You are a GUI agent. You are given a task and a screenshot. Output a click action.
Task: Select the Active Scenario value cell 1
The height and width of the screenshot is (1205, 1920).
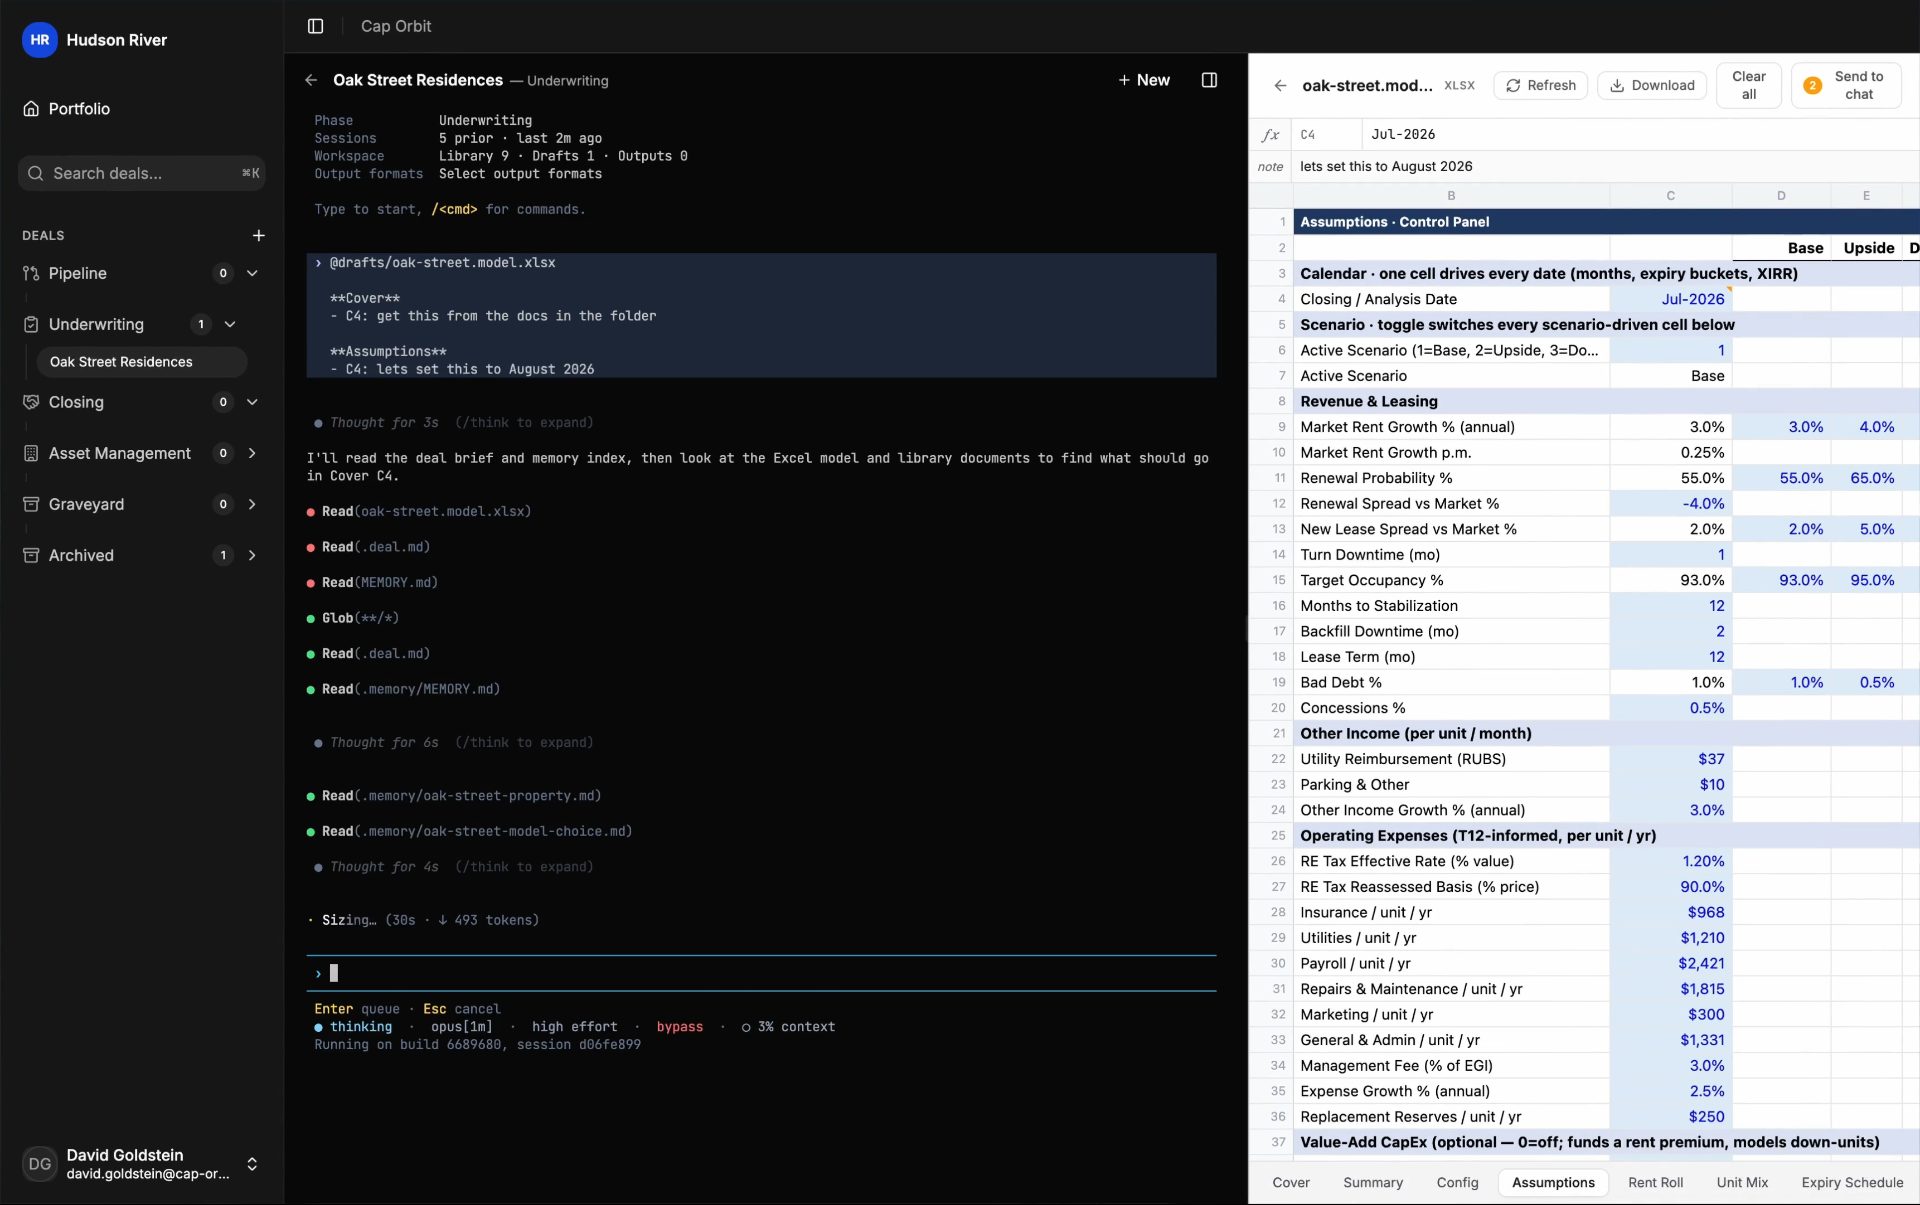pos(1670,350)
